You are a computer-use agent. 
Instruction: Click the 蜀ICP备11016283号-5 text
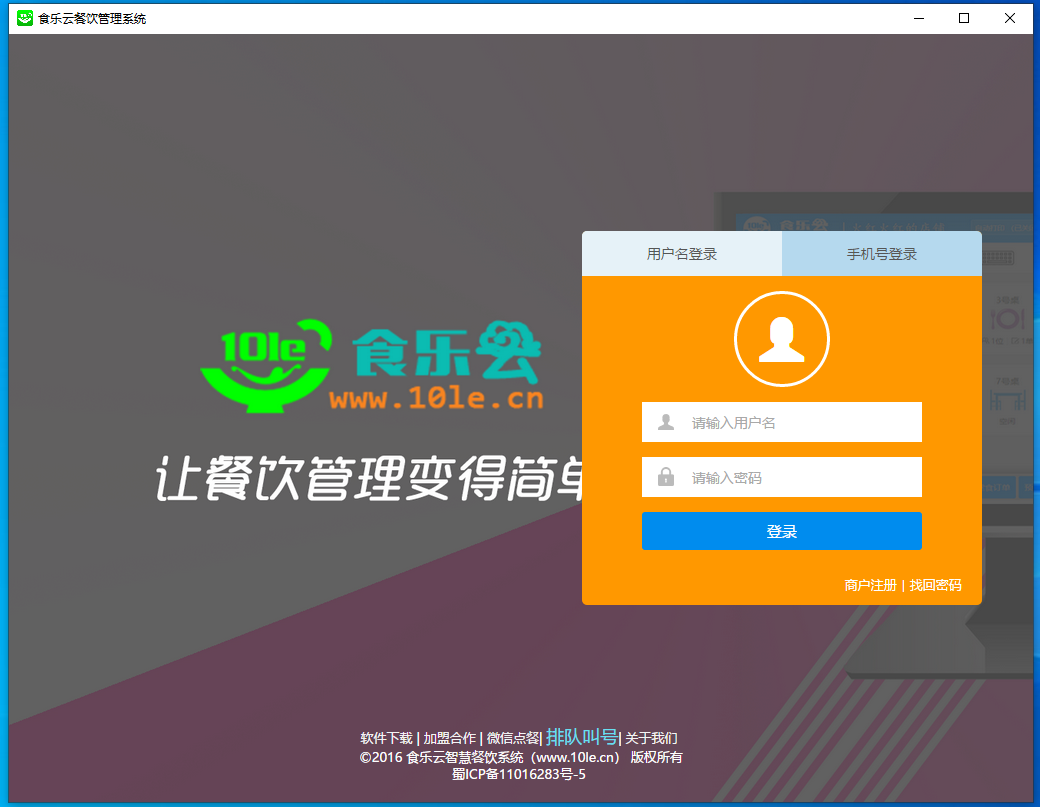519,774
